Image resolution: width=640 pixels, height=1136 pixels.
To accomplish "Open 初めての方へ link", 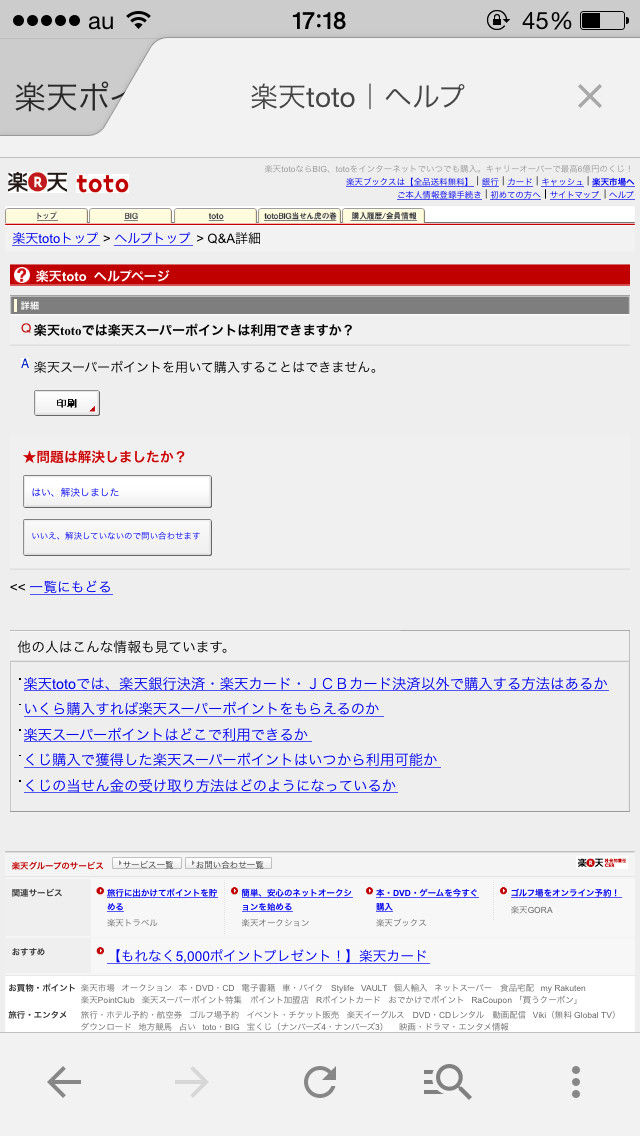I will click(515, 195).
